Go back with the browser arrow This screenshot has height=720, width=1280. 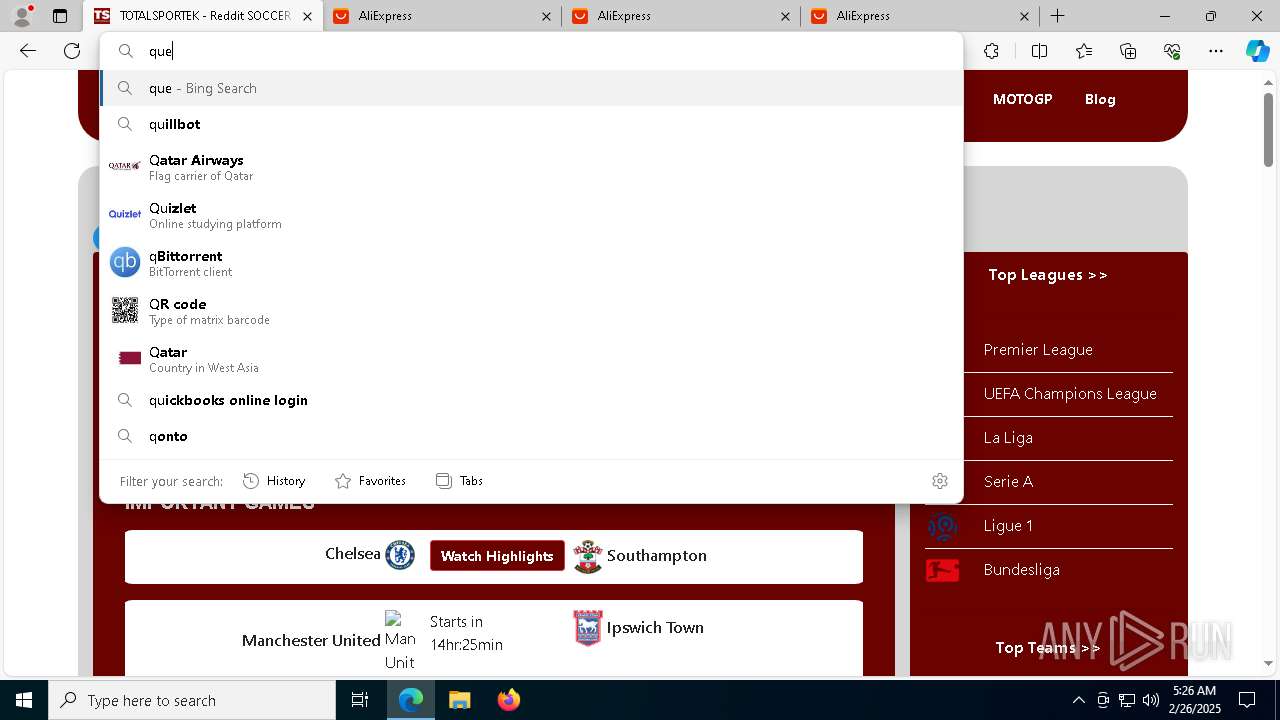click(x=28, y=51)
